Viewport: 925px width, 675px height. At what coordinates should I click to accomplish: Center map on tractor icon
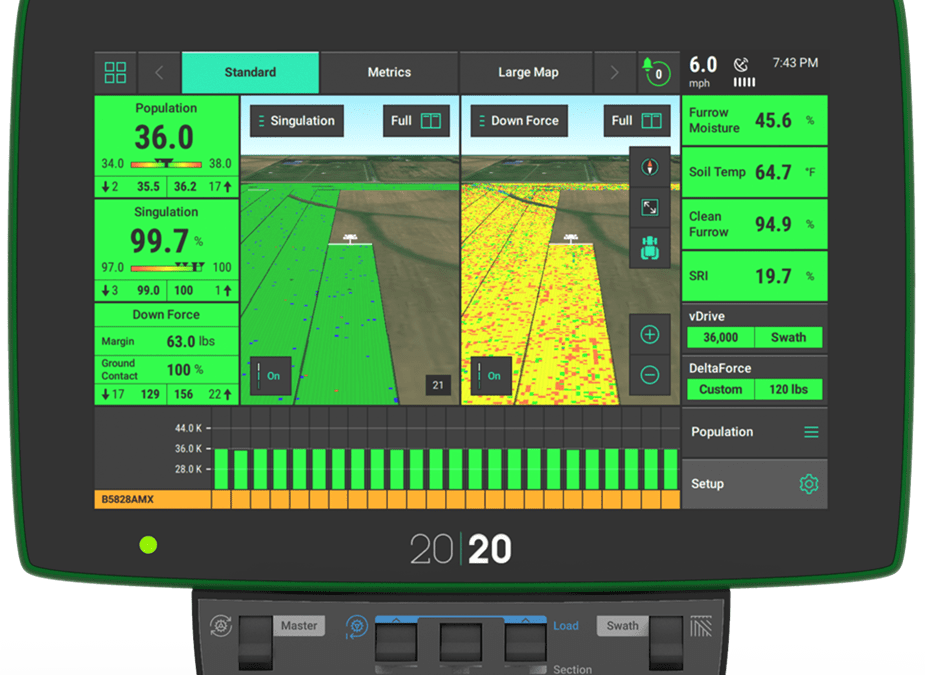click(650, 248)
